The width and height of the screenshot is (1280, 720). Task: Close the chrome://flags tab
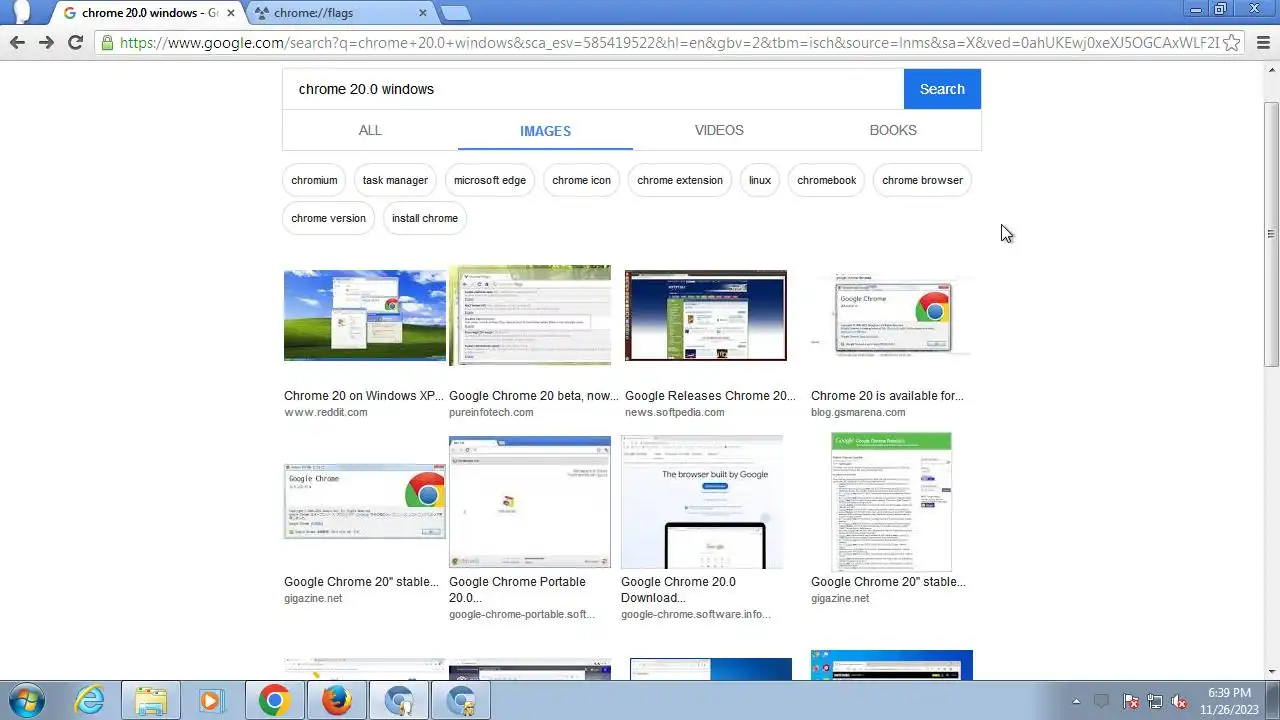(423, 13)
